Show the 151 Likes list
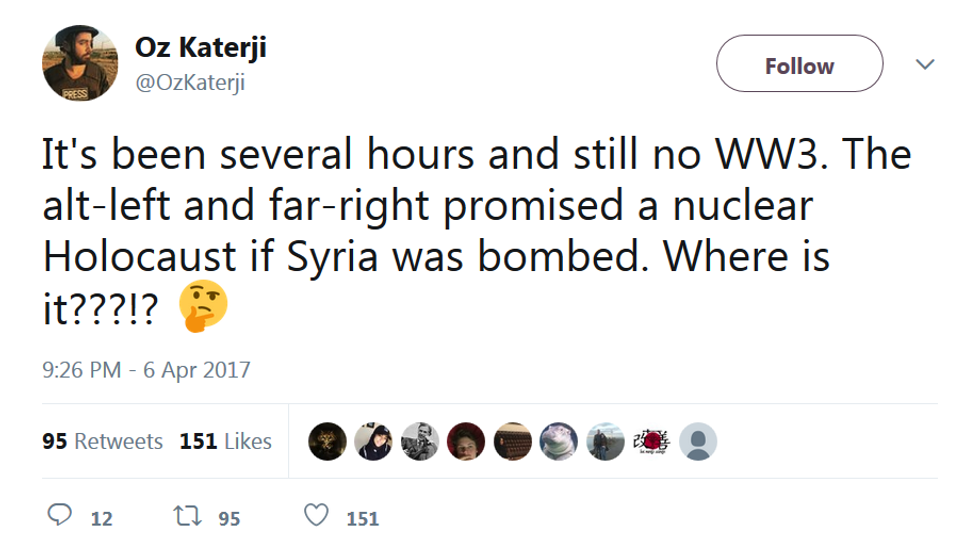This screenshot has width=980, height=552. click(225, 441)
